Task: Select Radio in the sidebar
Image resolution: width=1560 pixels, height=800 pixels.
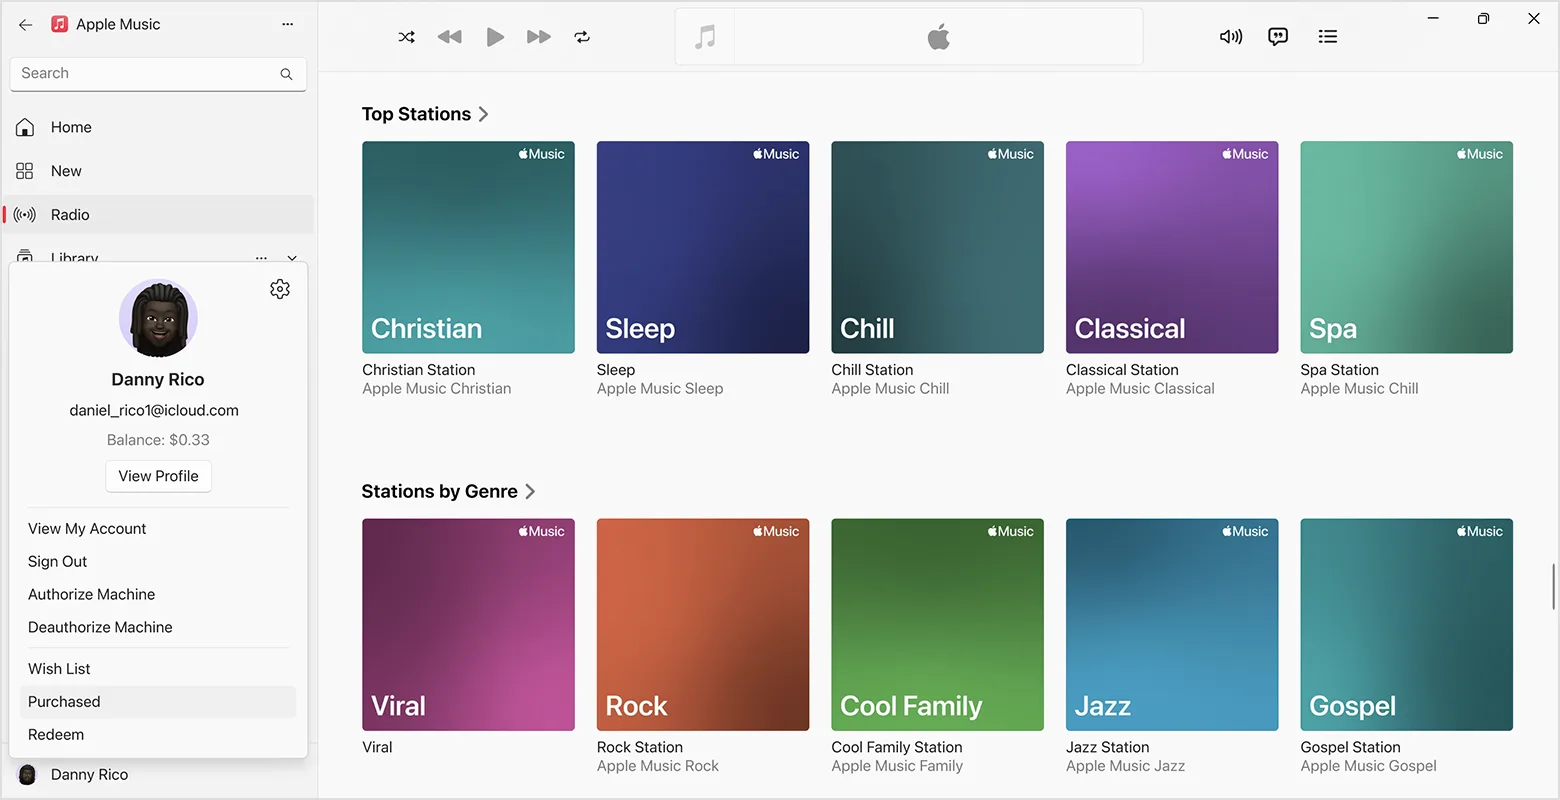Action: (x=70, y=214)
